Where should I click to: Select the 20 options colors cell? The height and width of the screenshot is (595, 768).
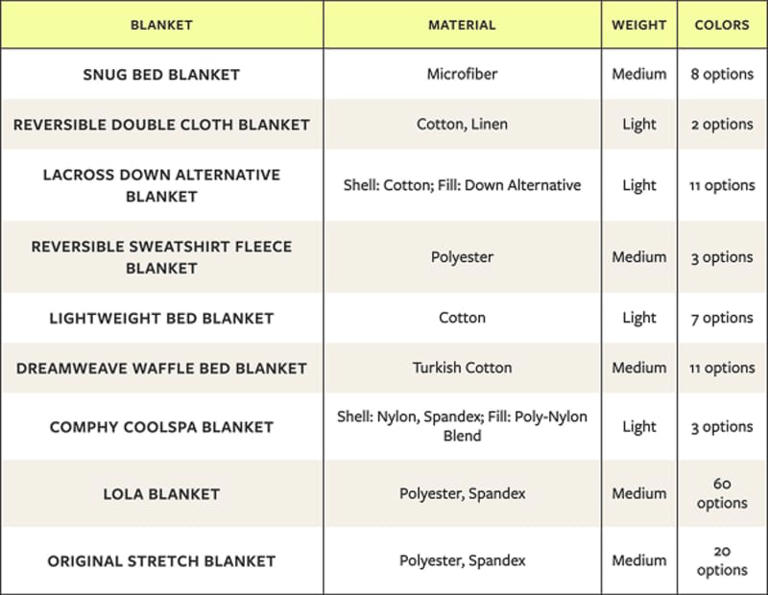[x=722, y=561]
